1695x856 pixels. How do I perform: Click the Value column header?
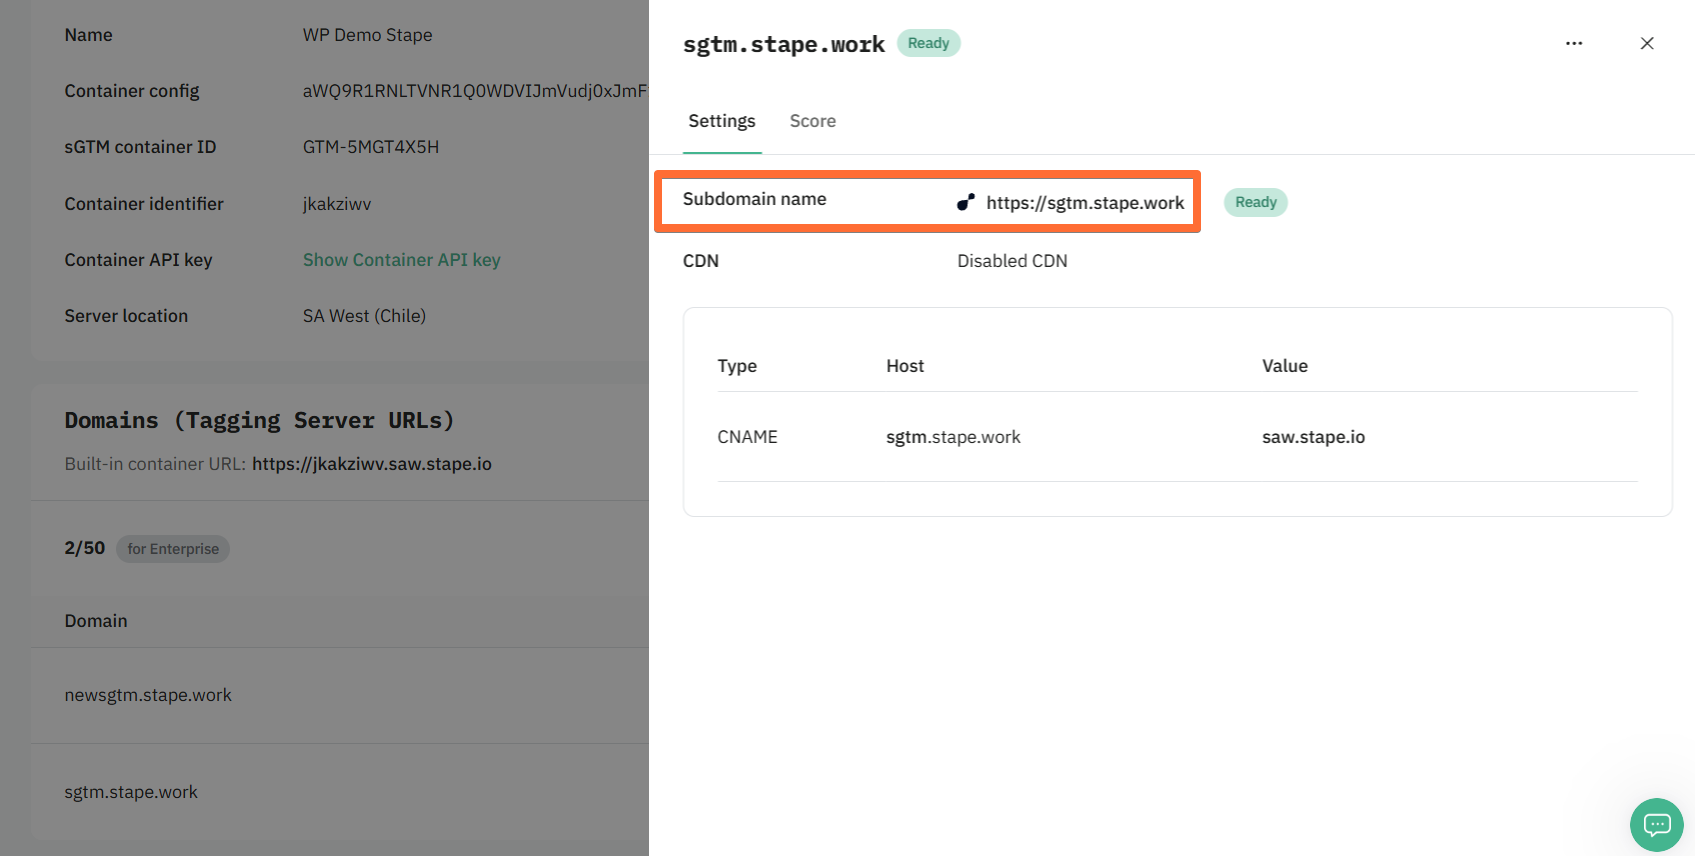click(x=1285, y=366)
